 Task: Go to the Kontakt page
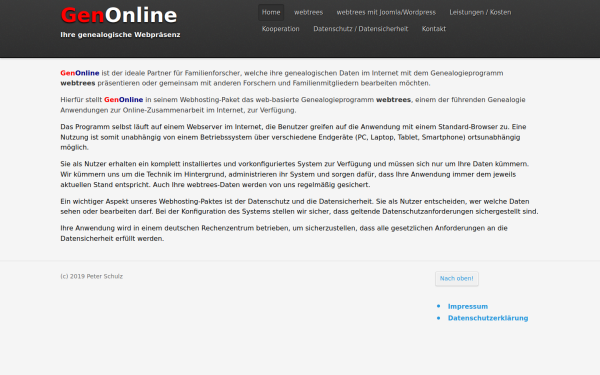coord(434,29)
